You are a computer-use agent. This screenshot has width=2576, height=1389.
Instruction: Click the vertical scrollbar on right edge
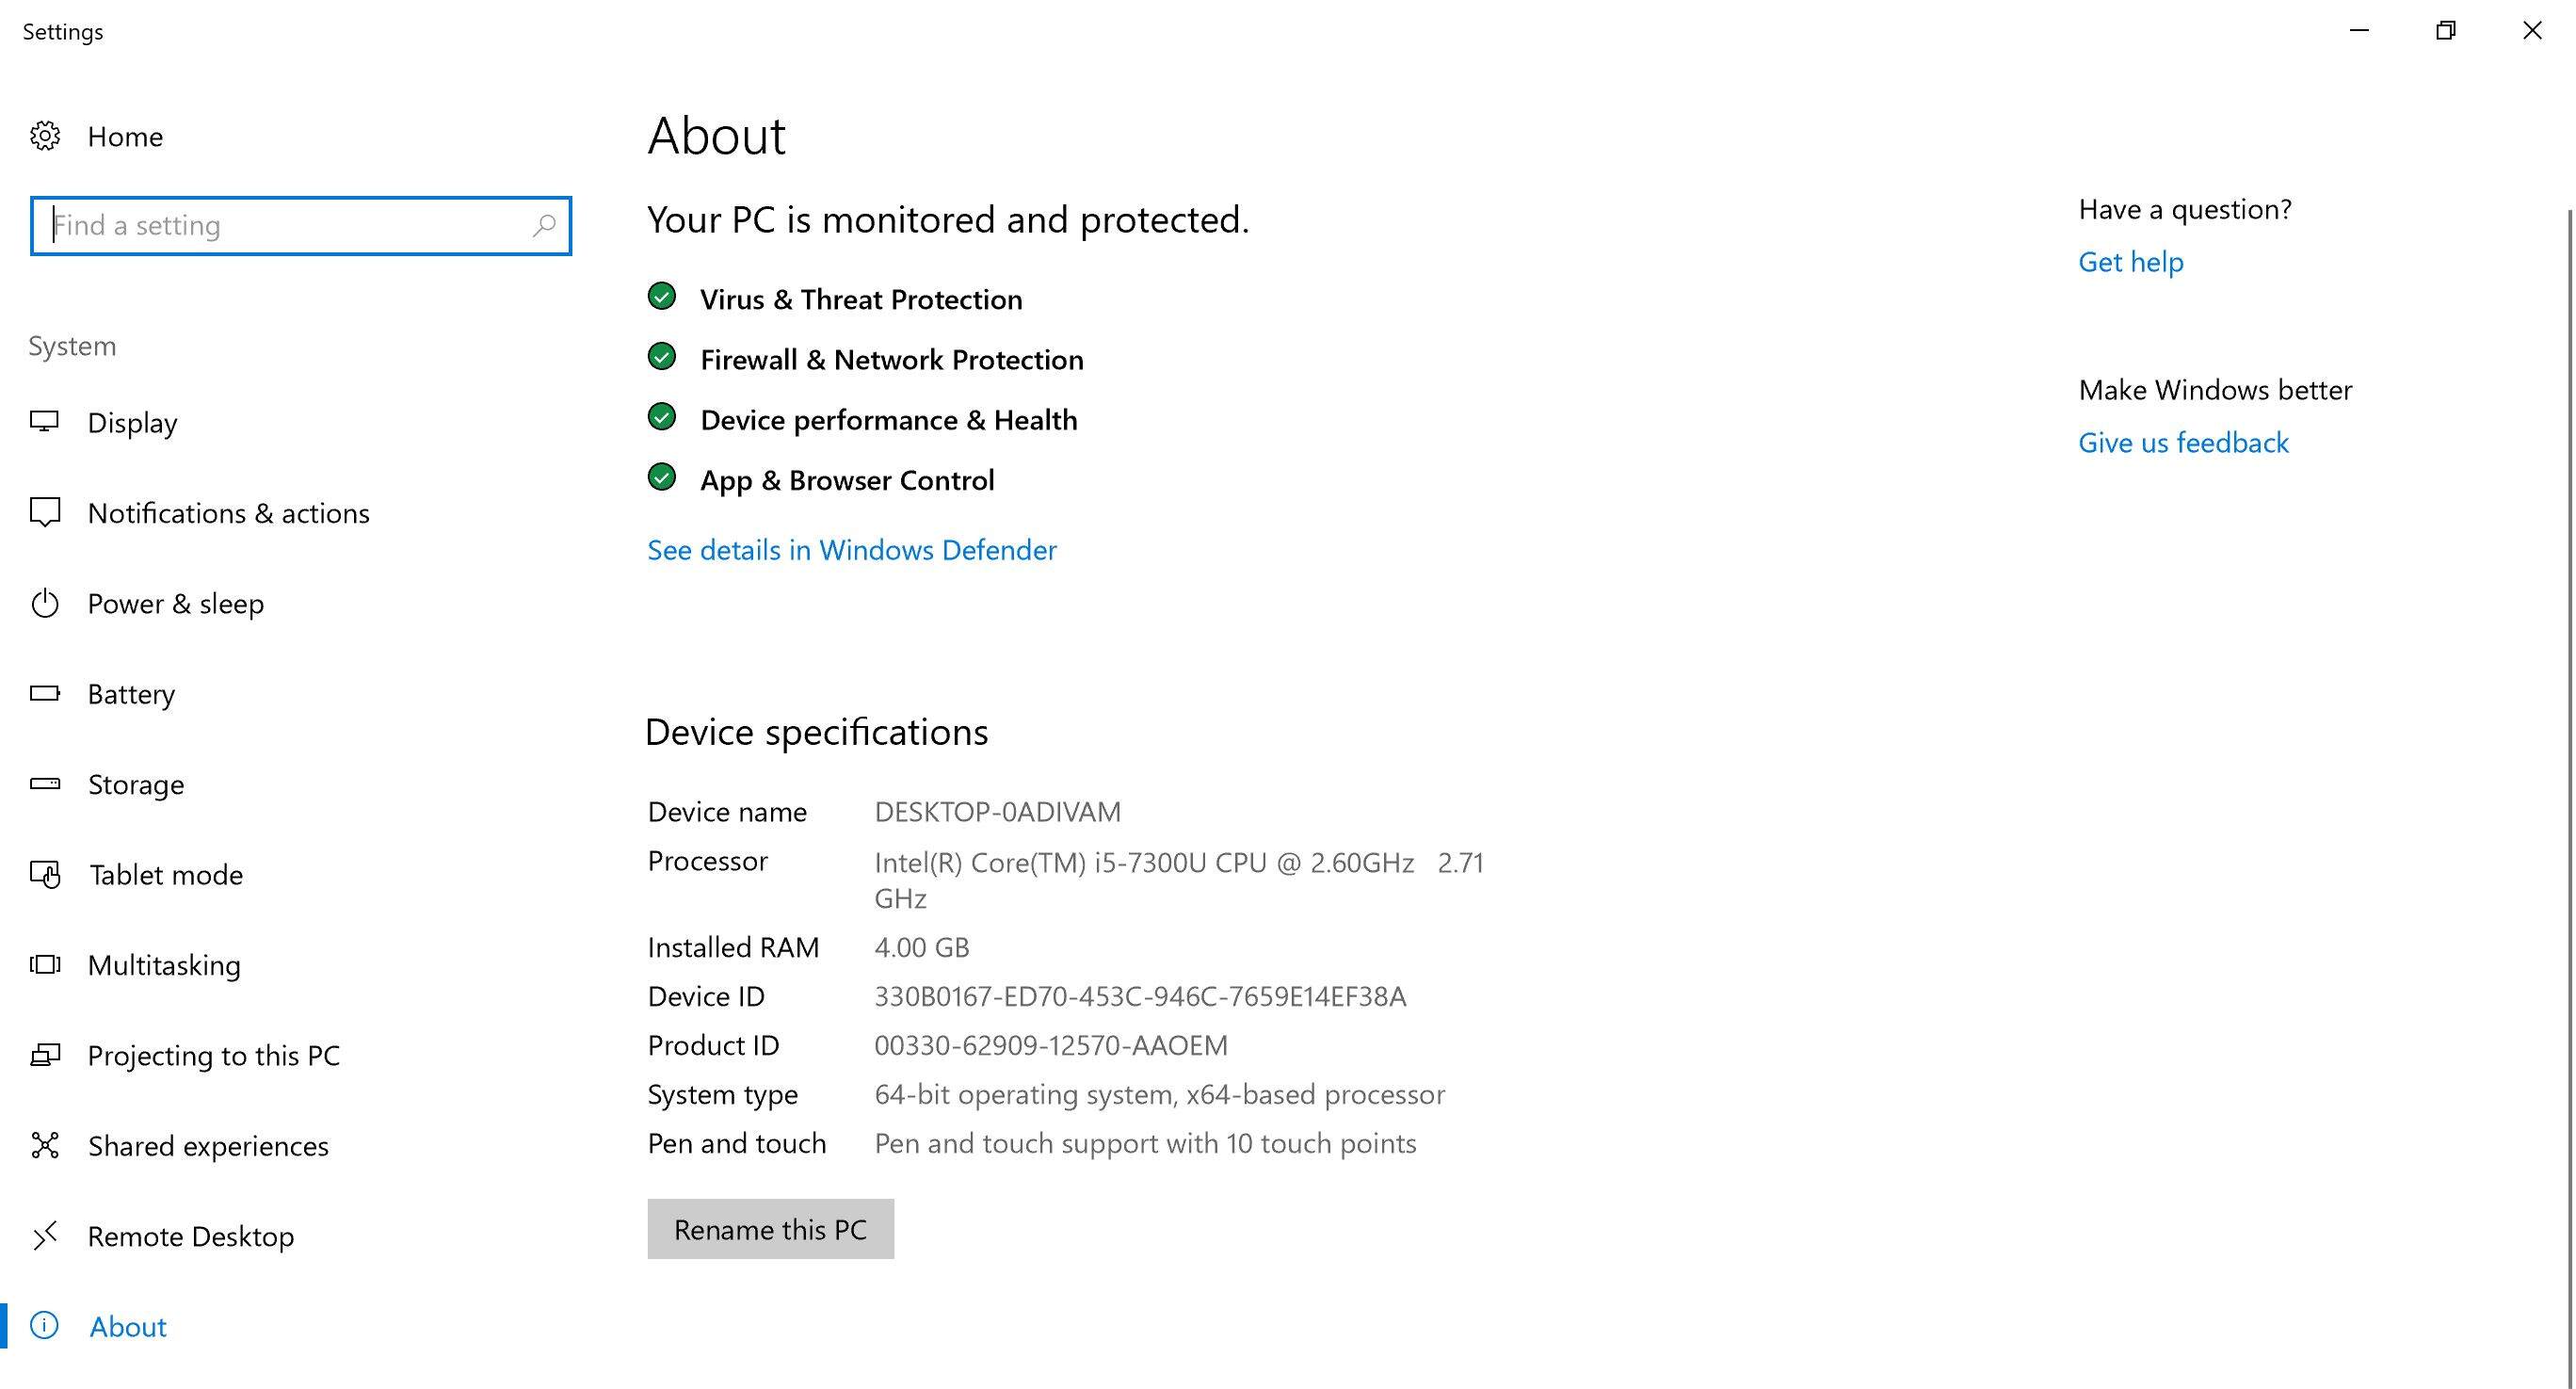tap(2569, 700)
